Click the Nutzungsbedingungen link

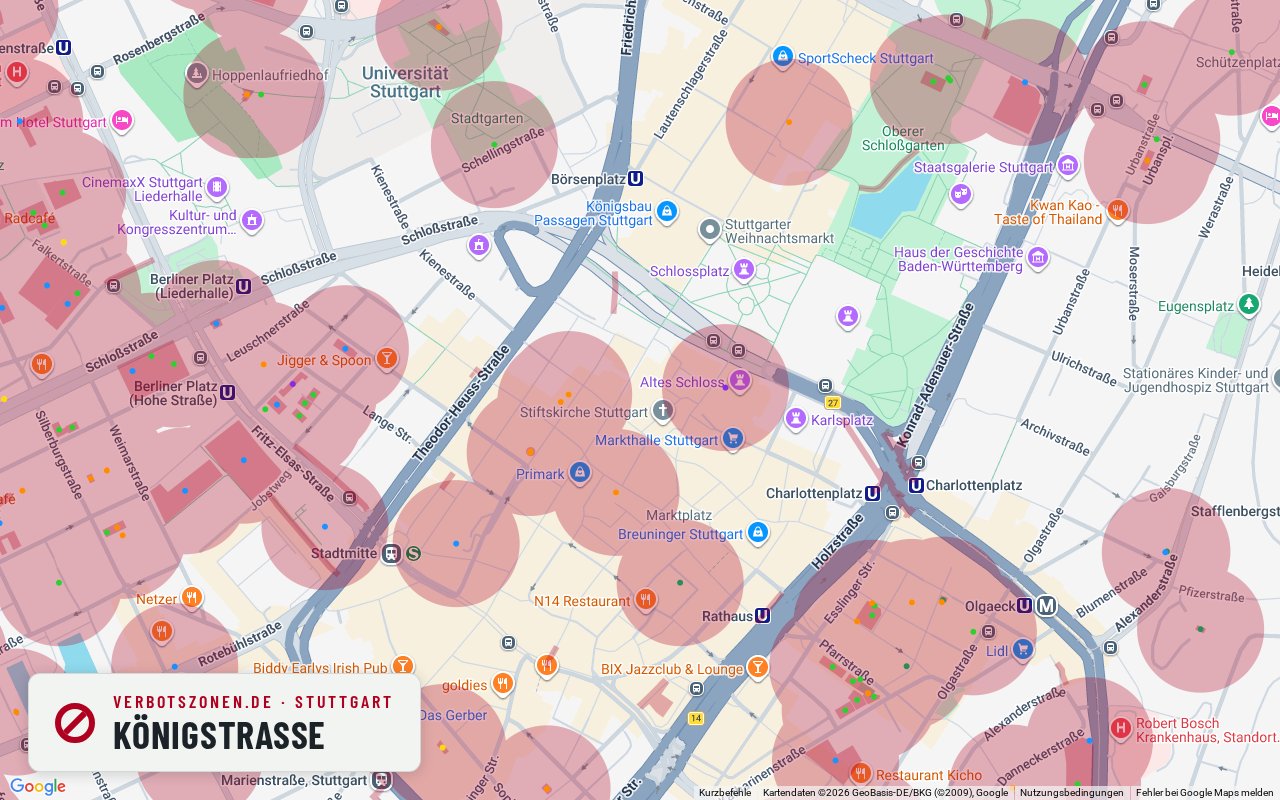[1071, 793]
